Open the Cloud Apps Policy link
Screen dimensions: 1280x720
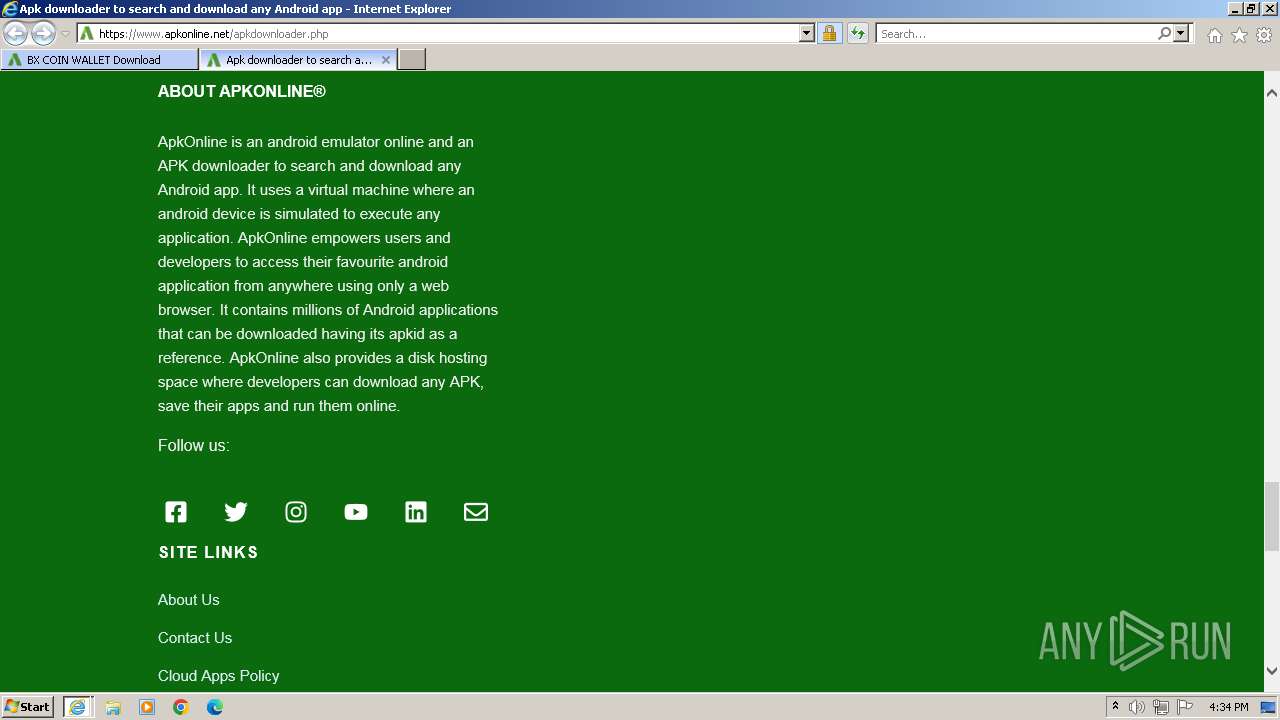pyautogui.click(x=219, y=676)
